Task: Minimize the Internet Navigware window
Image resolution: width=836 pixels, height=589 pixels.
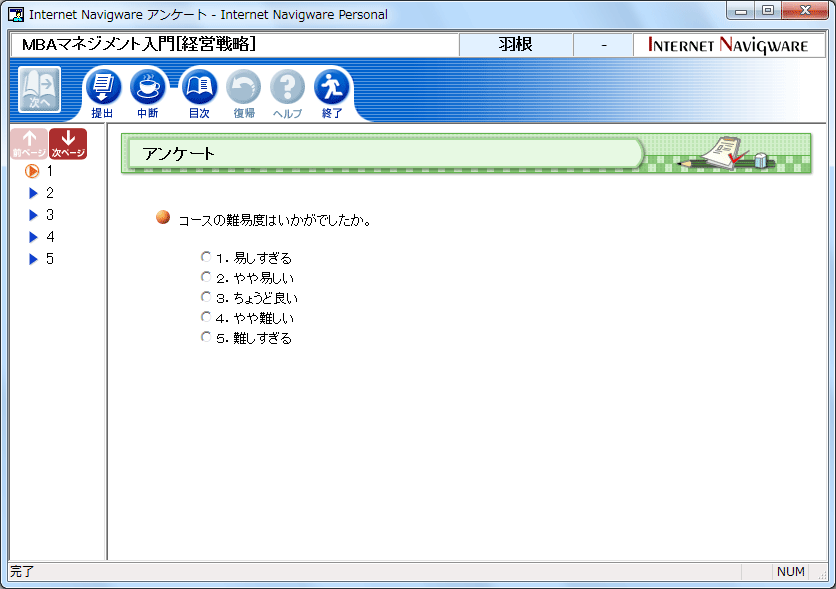Action: click(741, 11)
